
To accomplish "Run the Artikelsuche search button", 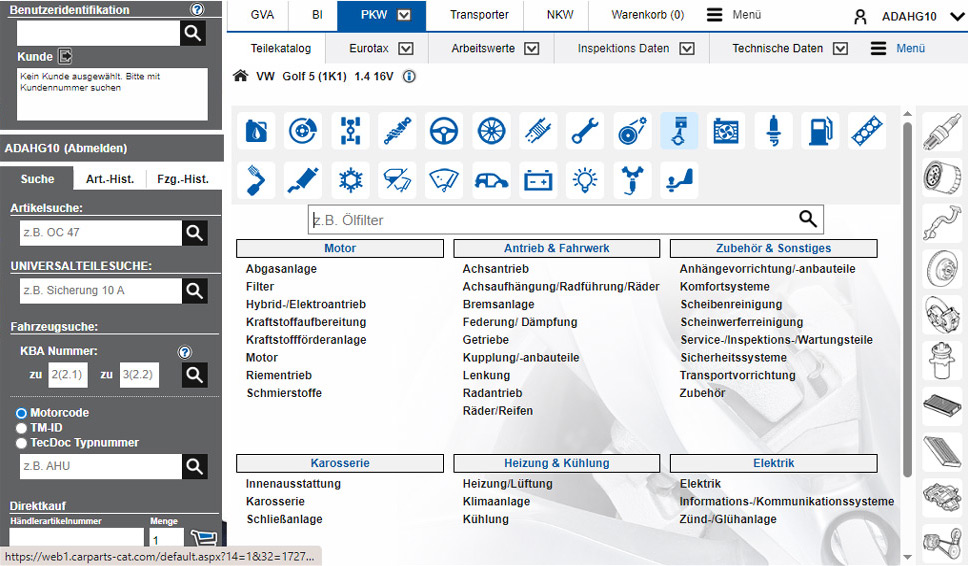I will [x=194, y=233].
